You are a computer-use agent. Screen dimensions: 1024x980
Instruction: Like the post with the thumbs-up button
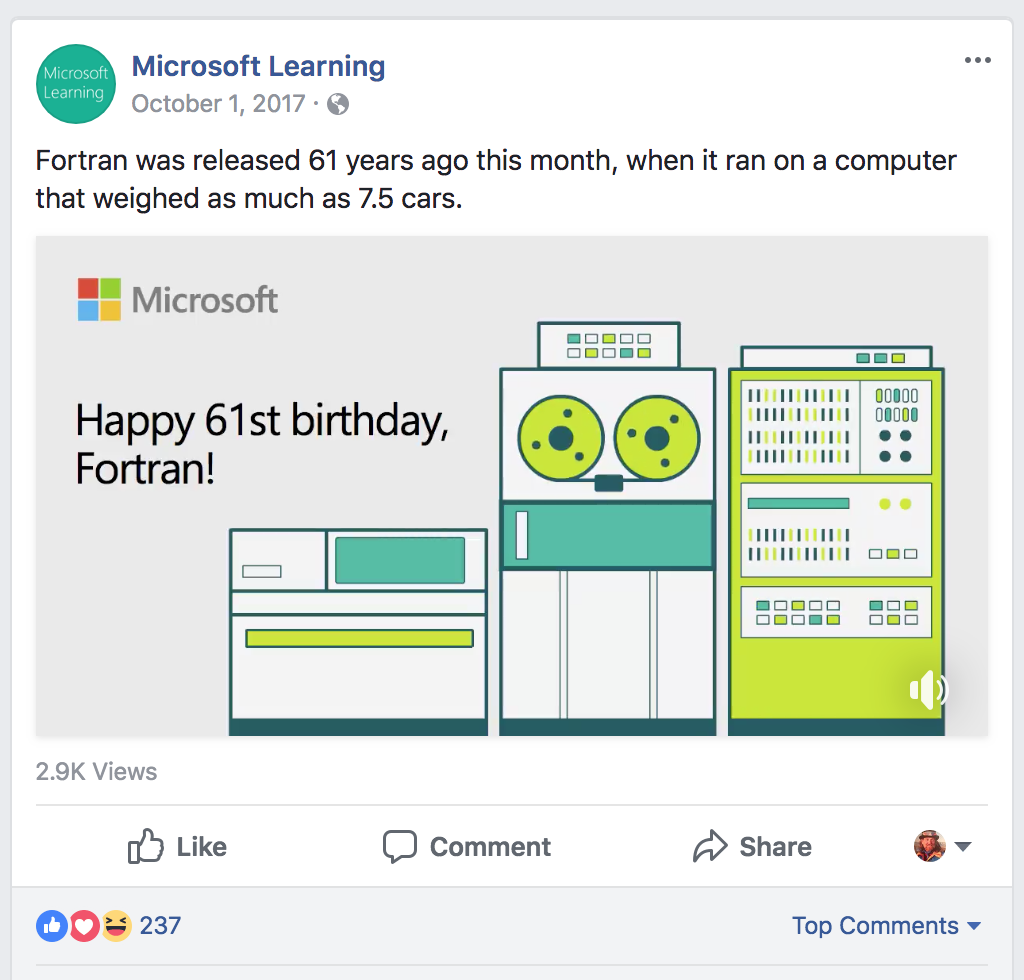point(178,847)
